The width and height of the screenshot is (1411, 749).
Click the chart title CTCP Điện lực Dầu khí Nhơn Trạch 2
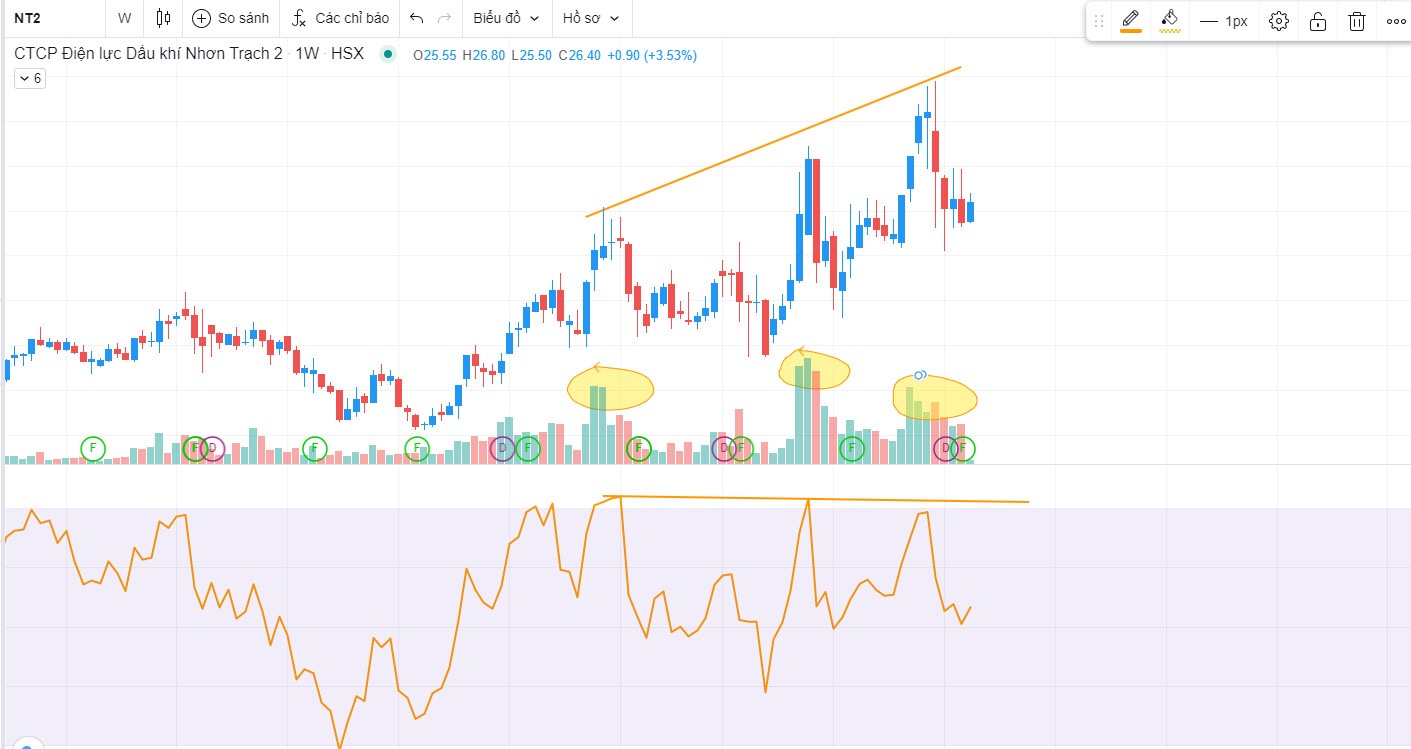(x=149, y=54)
